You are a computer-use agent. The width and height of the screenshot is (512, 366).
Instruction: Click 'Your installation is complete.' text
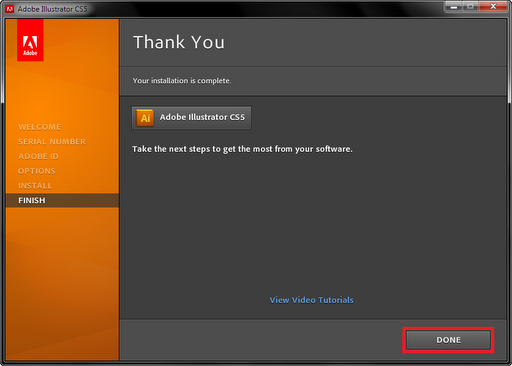[182, 81]
